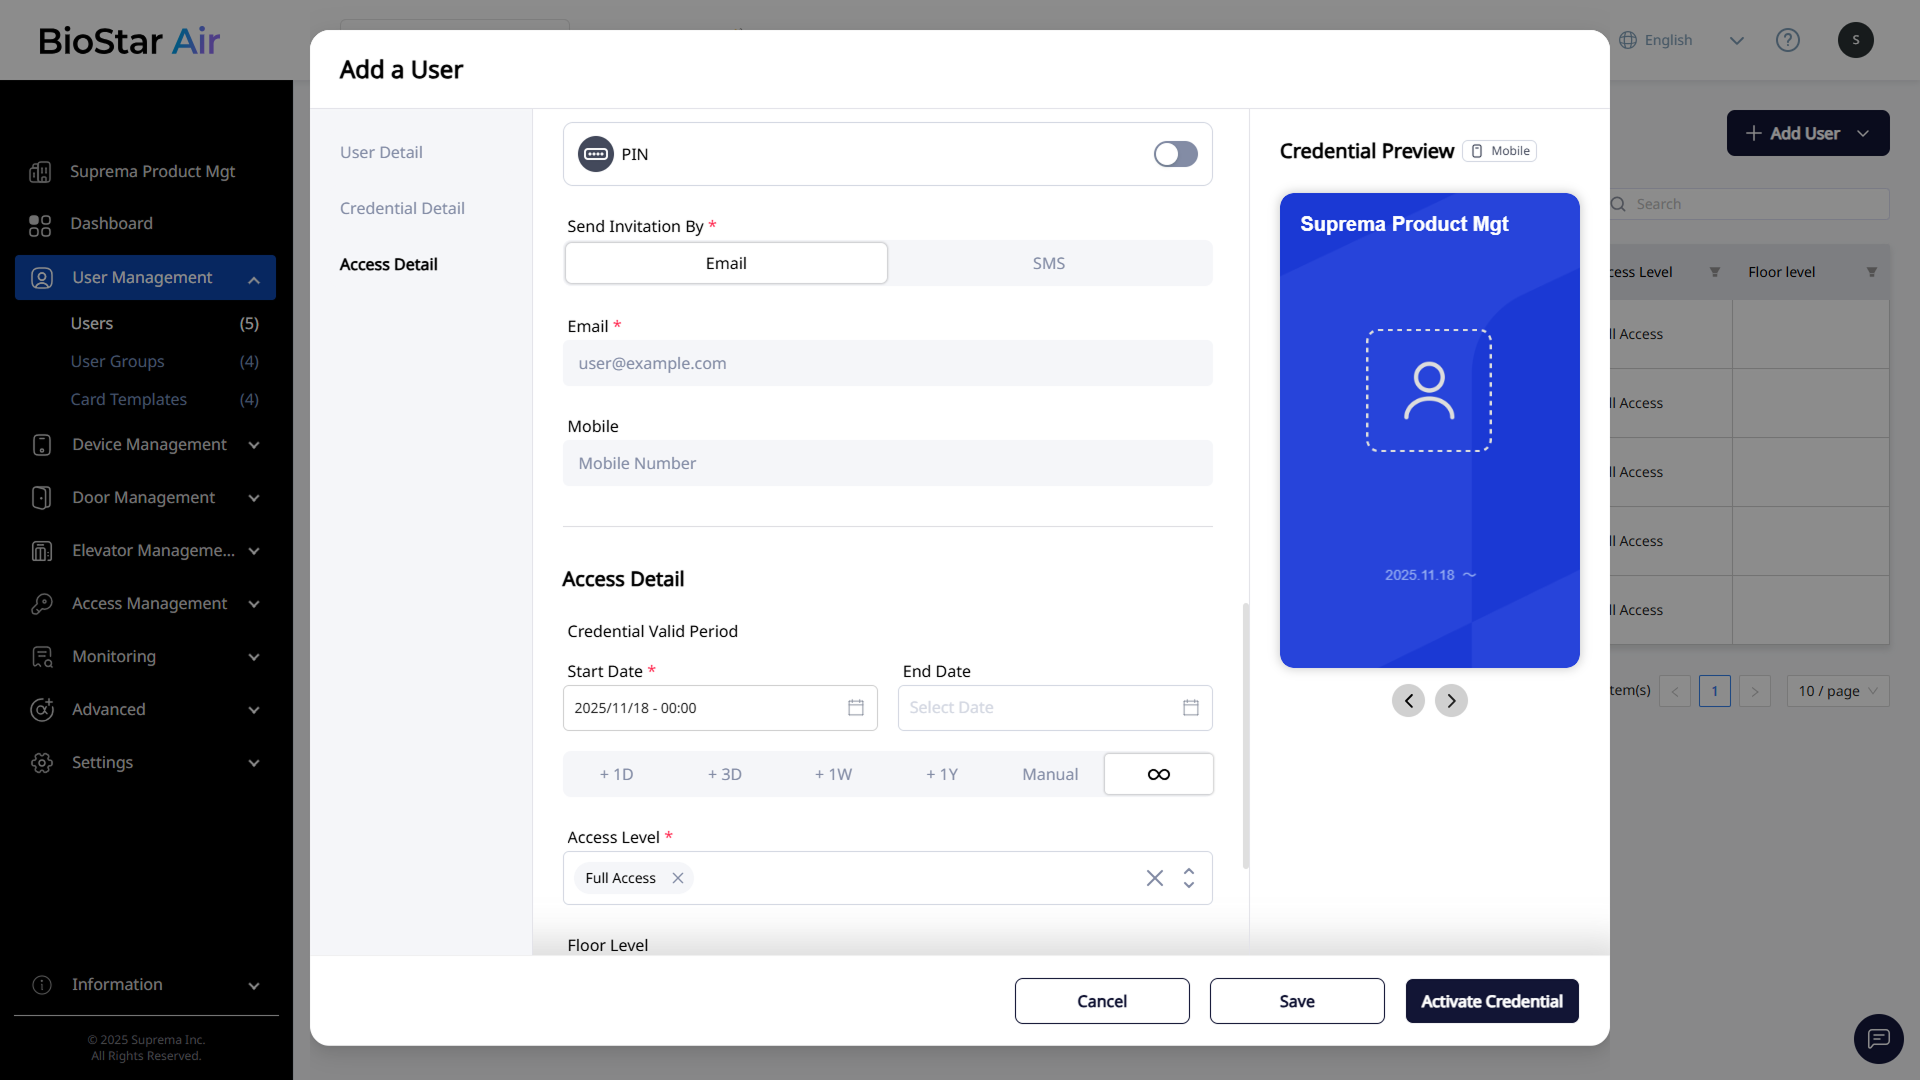This screenshot has height=1080, width=1920.
Task: Open the chat support icon
Action: point(1878,1038)
